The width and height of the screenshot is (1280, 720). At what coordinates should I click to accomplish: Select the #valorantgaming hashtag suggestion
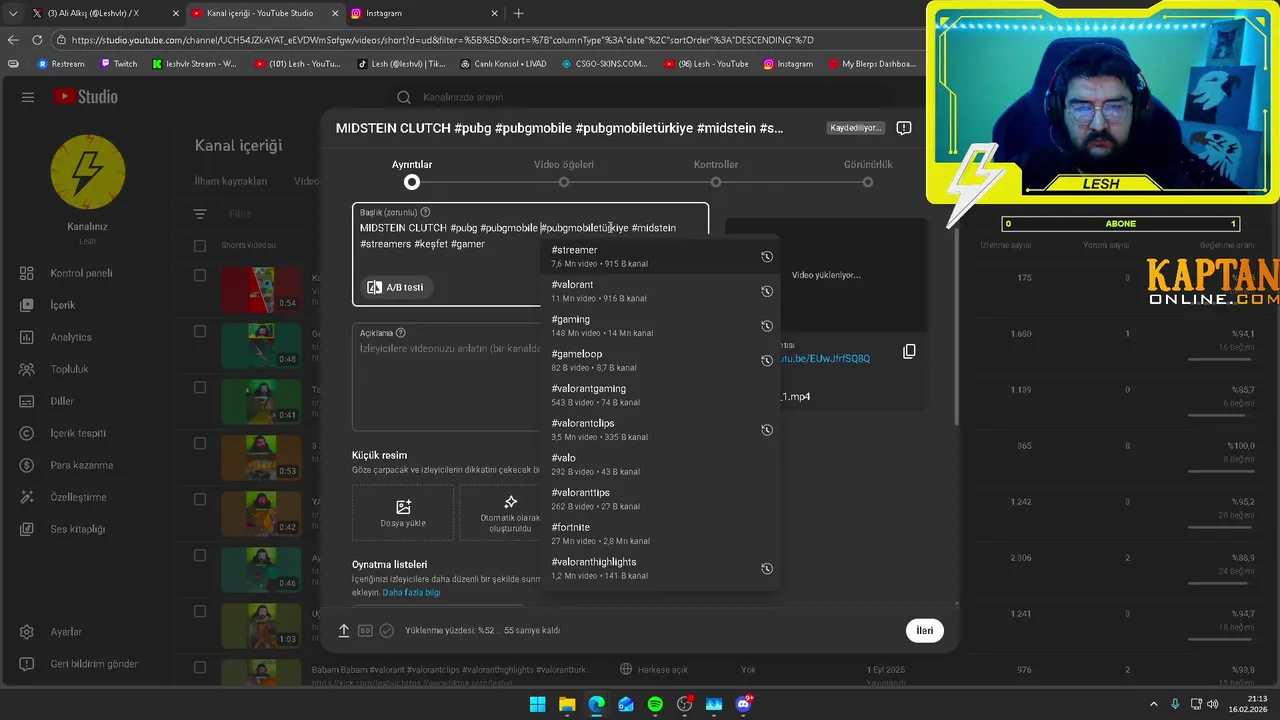(660, 395)
